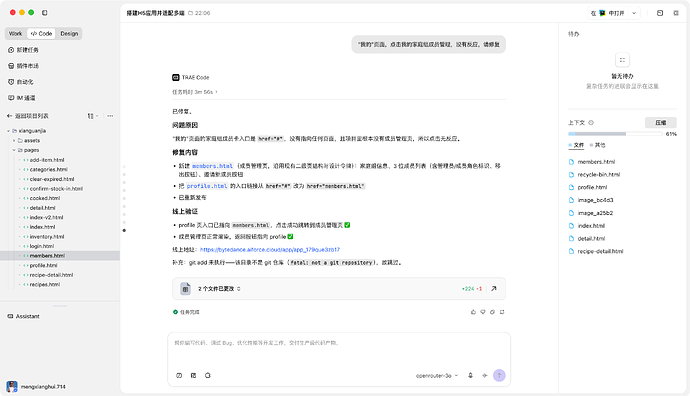This screenshot has width=690, height=396.
Task: Start voice input with the microphone icon
Action: coord(470,375)
